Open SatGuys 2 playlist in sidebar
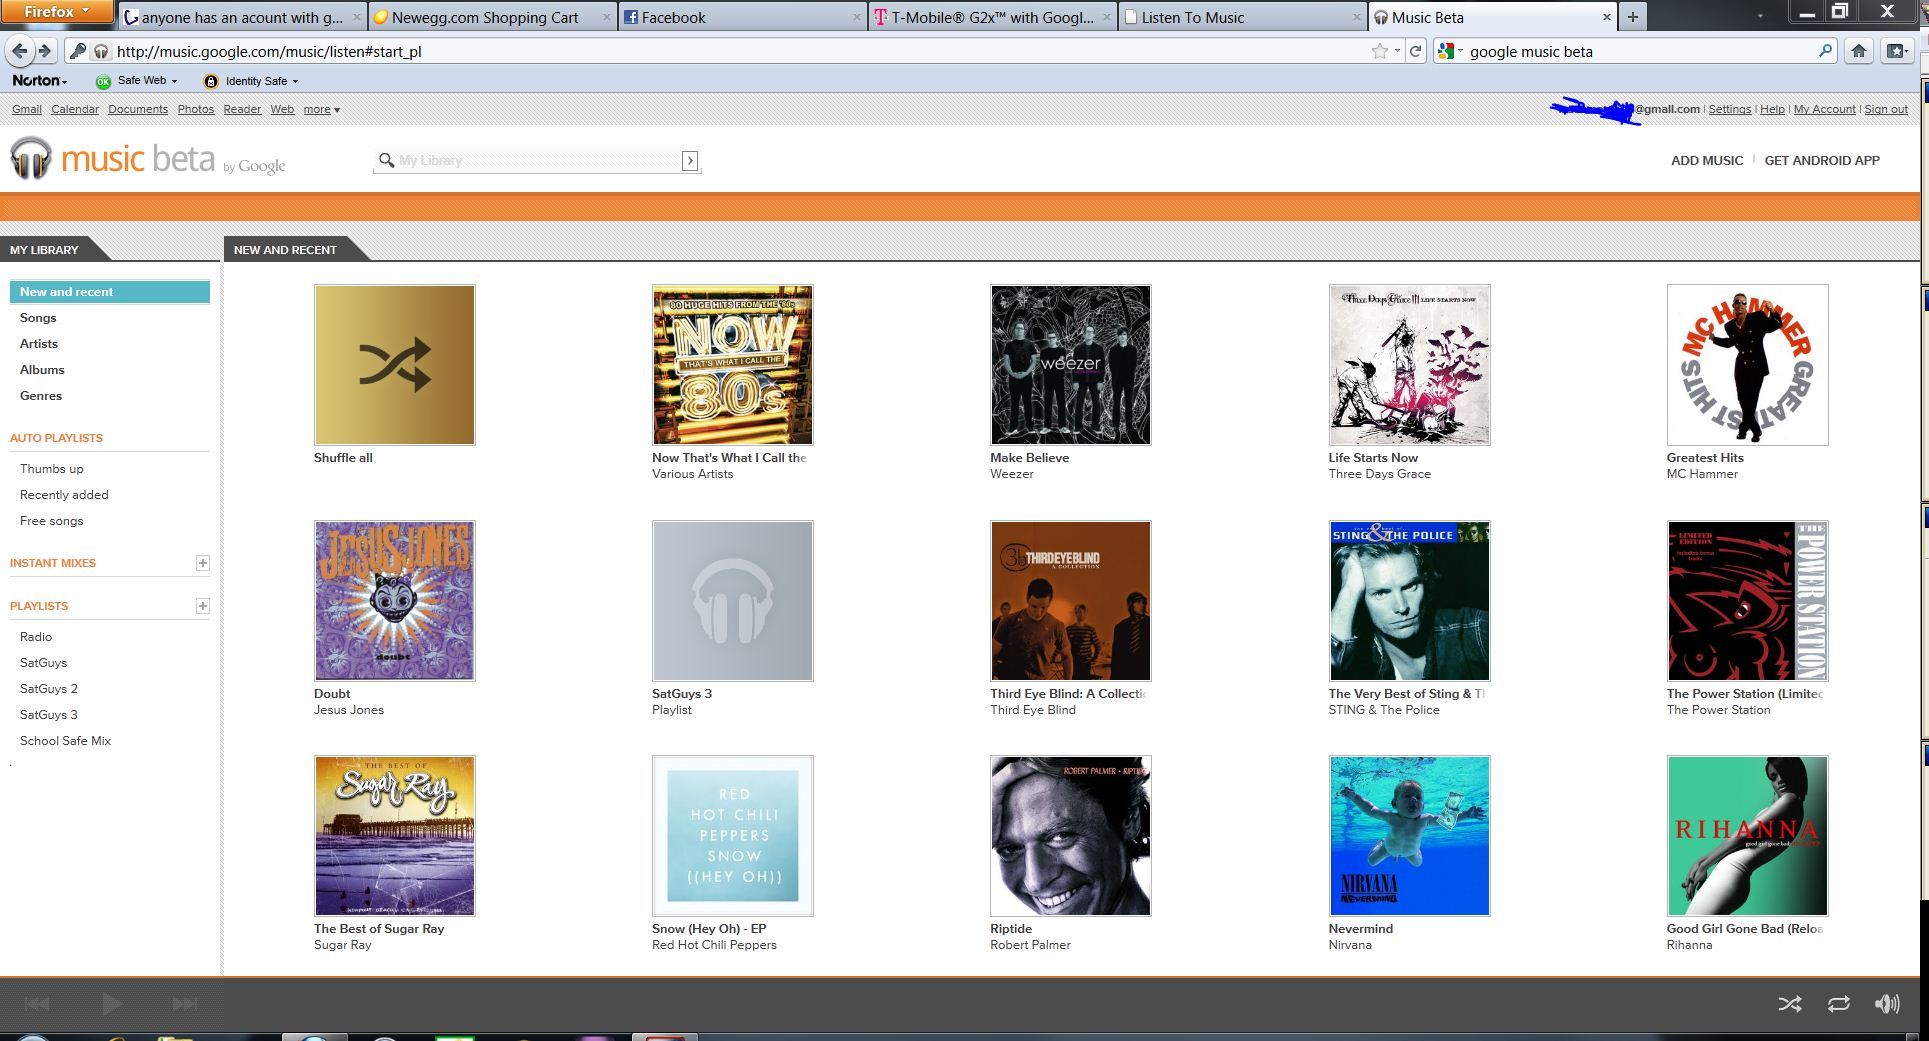1929x1041 pixels. coord(49,689)
